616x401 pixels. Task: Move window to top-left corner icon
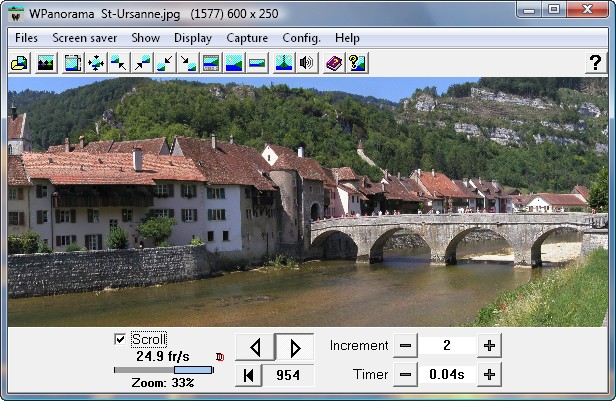119,63
